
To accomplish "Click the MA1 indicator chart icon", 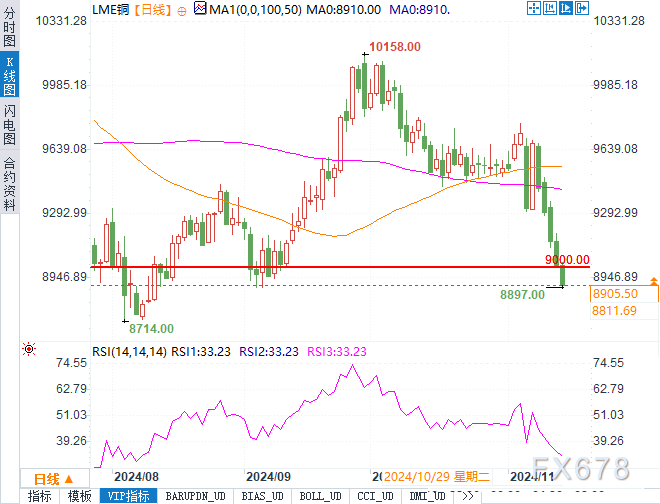I will [200, 8].
